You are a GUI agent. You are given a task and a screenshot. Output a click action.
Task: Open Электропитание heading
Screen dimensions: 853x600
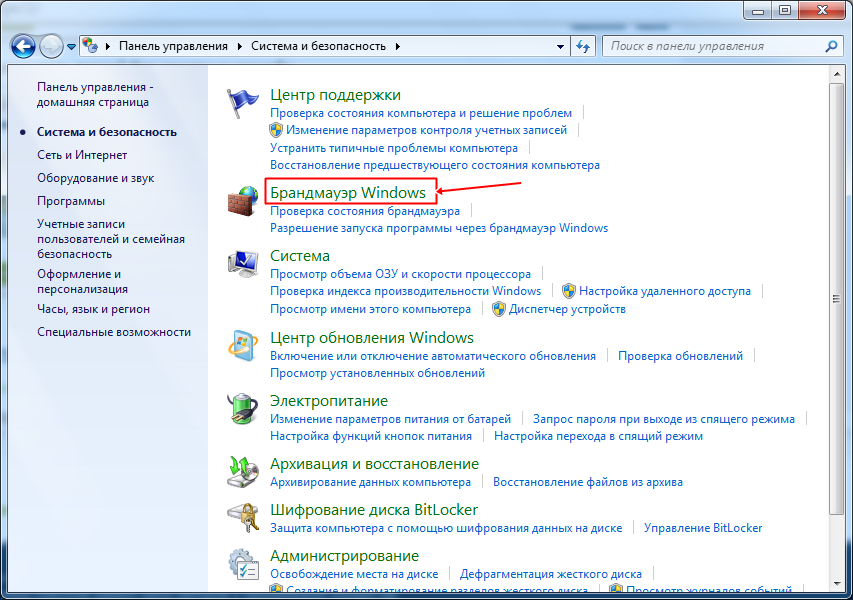click(x=329, y=400)
